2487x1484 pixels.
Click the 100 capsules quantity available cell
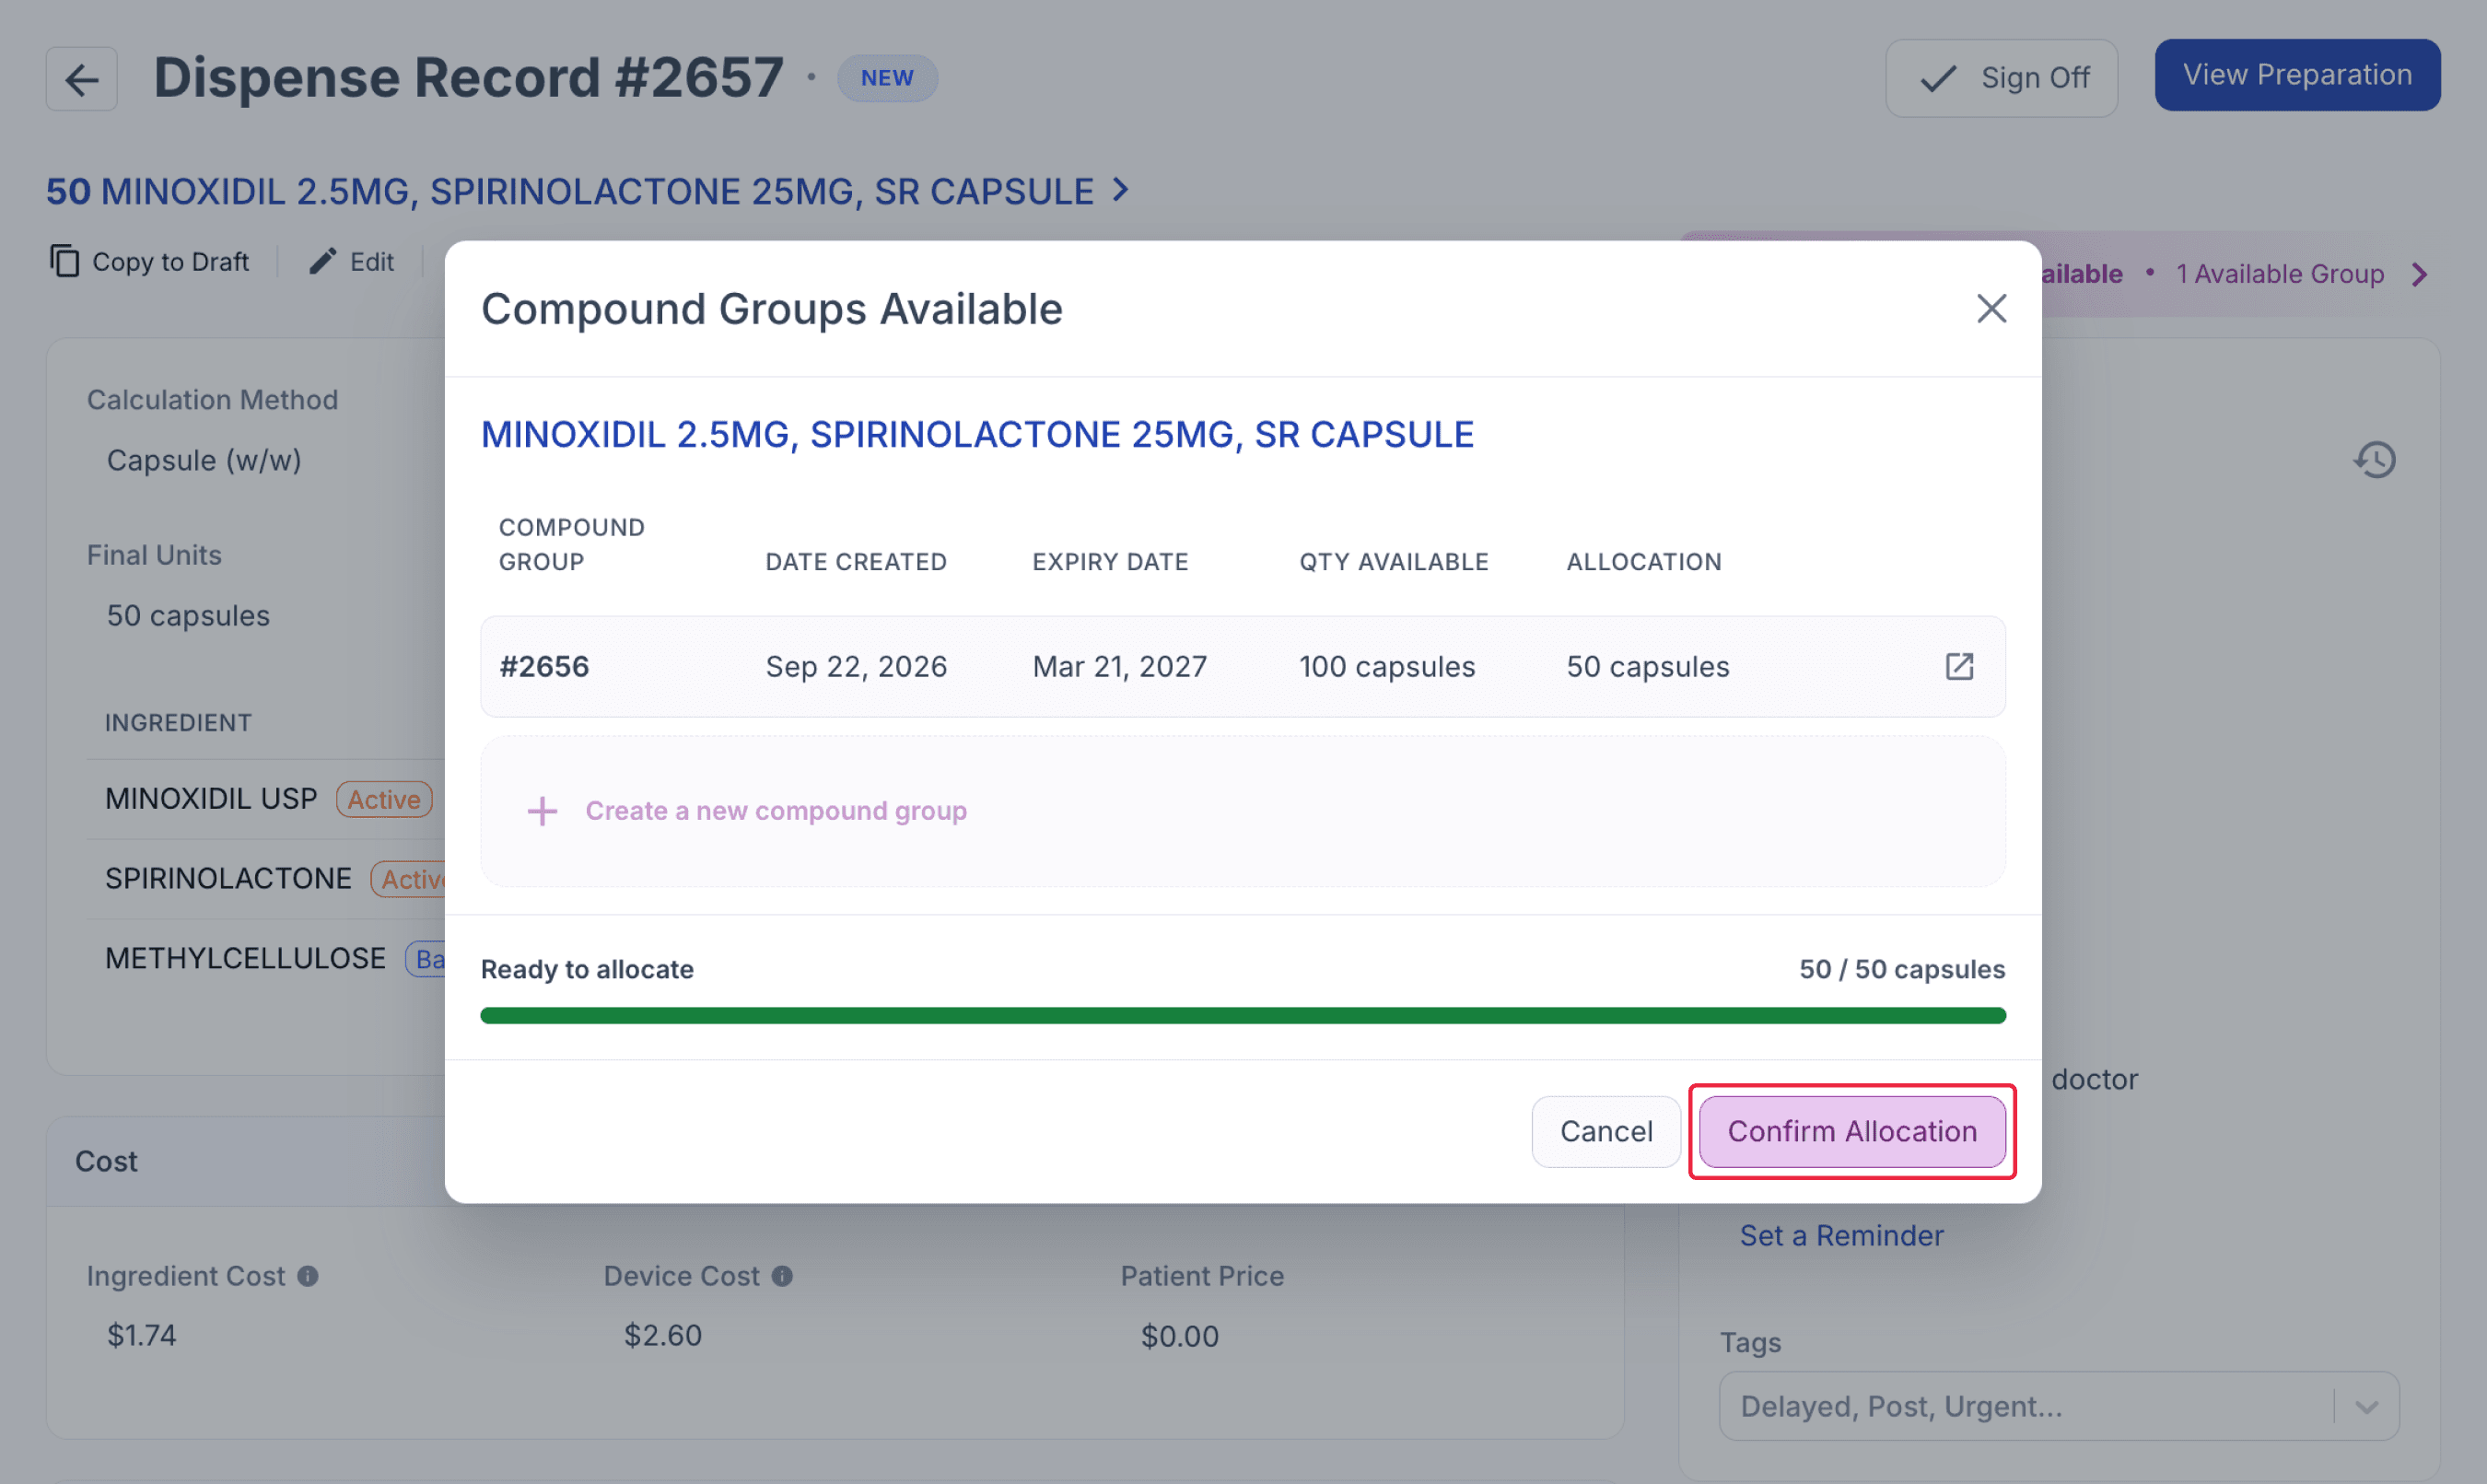1387,667
